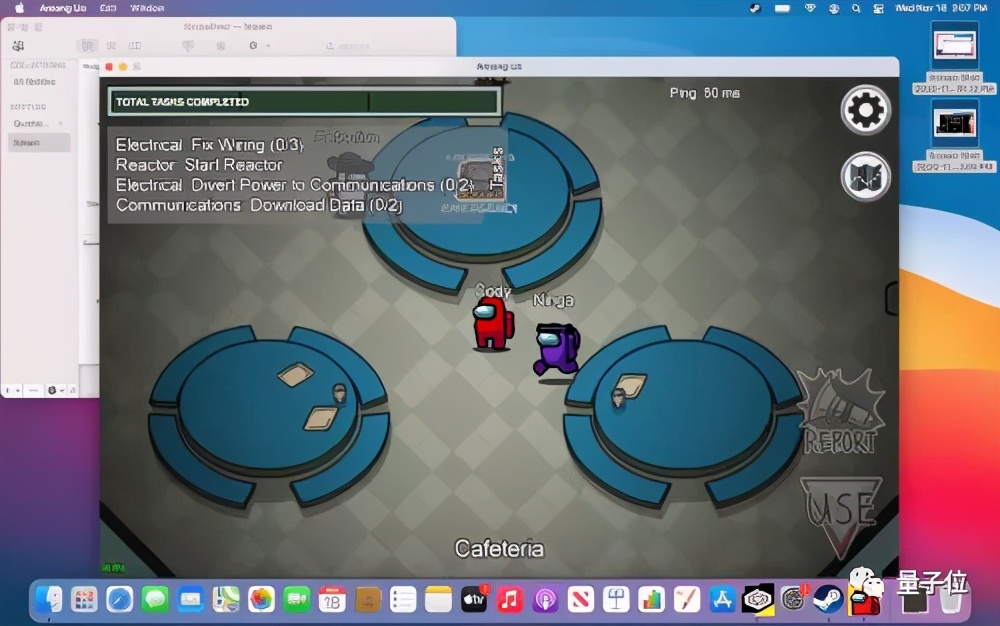Open the ship map button
1000x626 pixels.
[x=865, y=176]
